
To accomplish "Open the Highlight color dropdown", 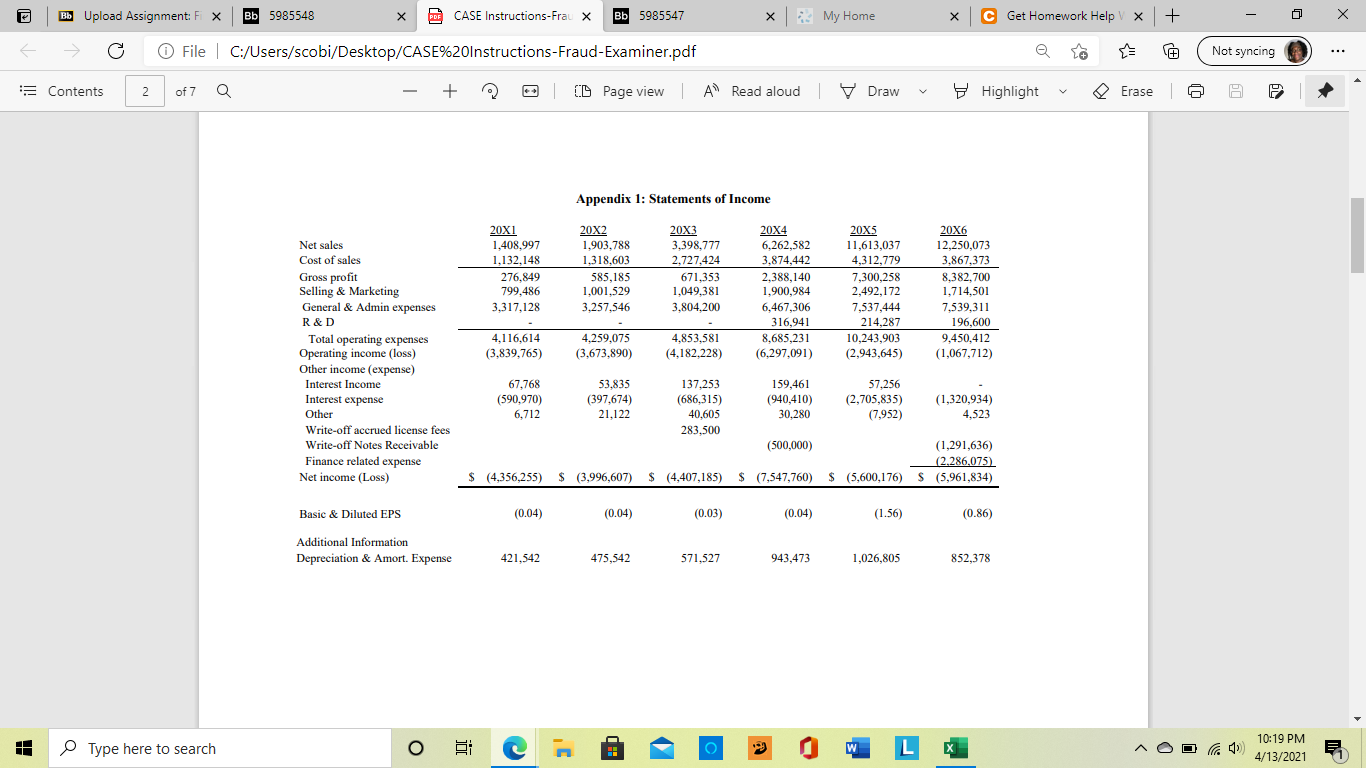I will point(1062,90).
